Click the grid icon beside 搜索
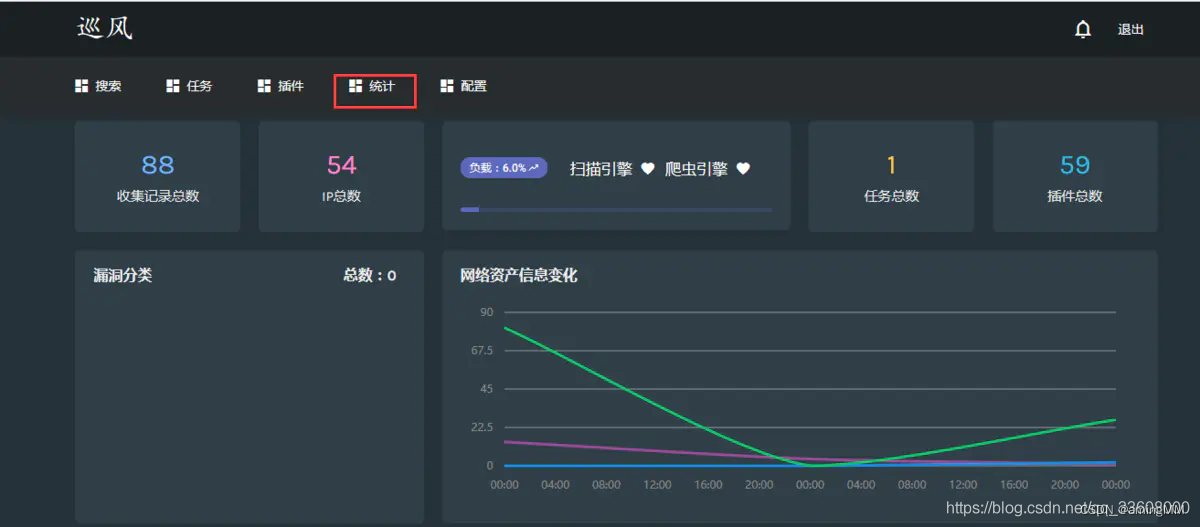Image resolution: width=1200 pixels, height=527 pixels. pyautogui.click(x=82, y=86)
